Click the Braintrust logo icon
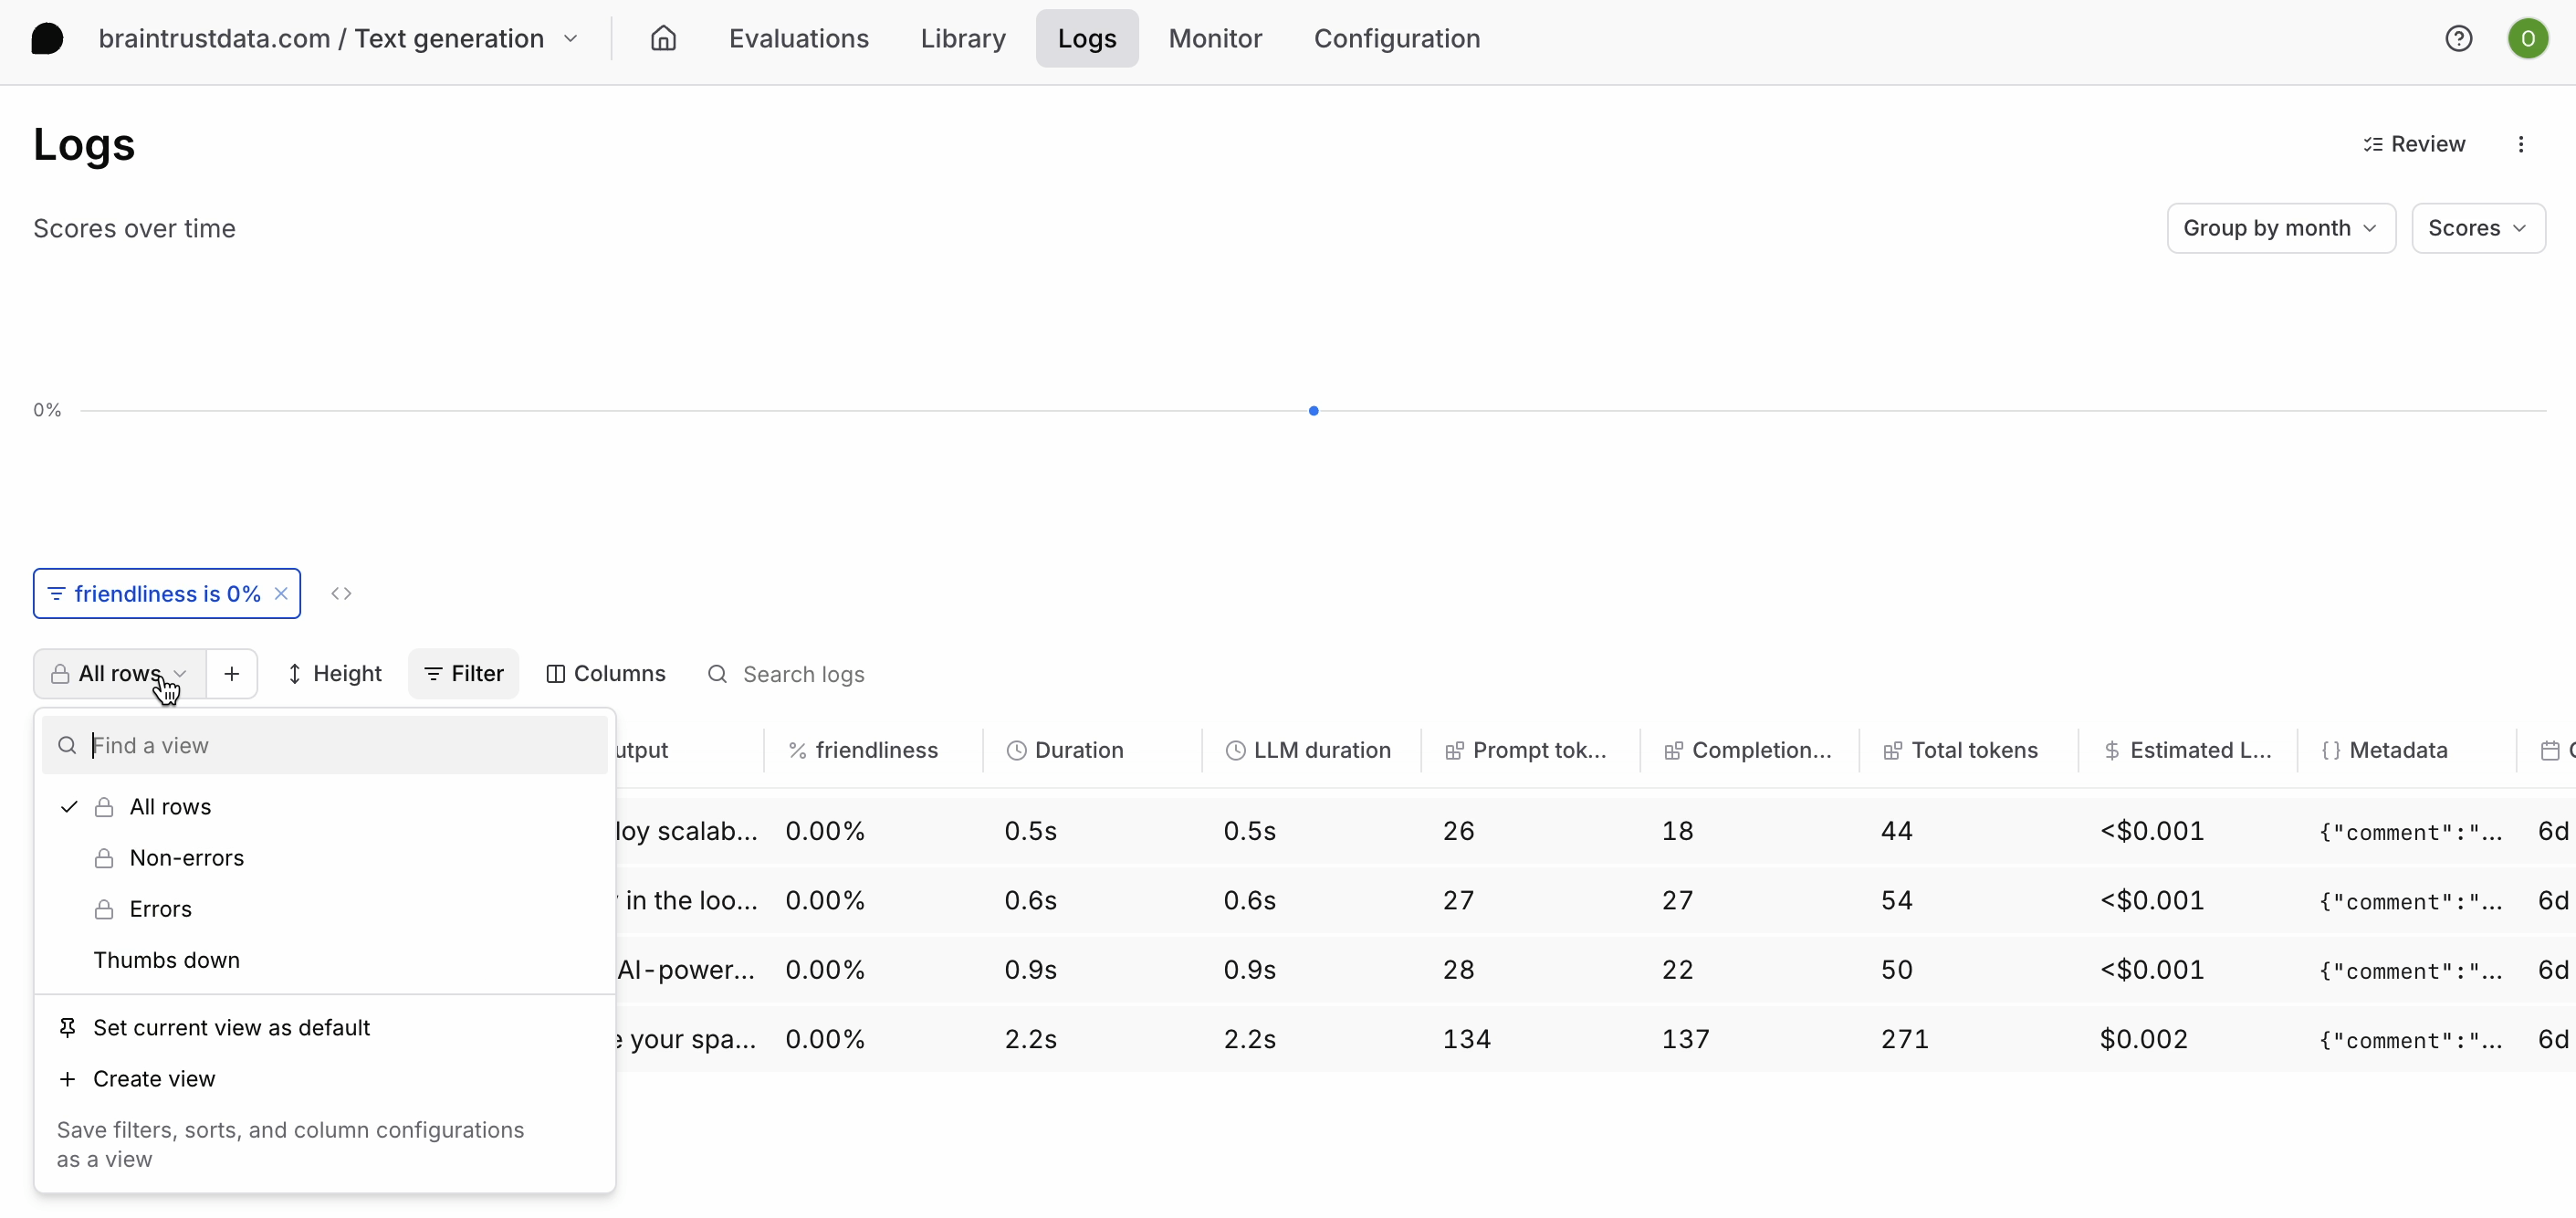 pos(47,38)
